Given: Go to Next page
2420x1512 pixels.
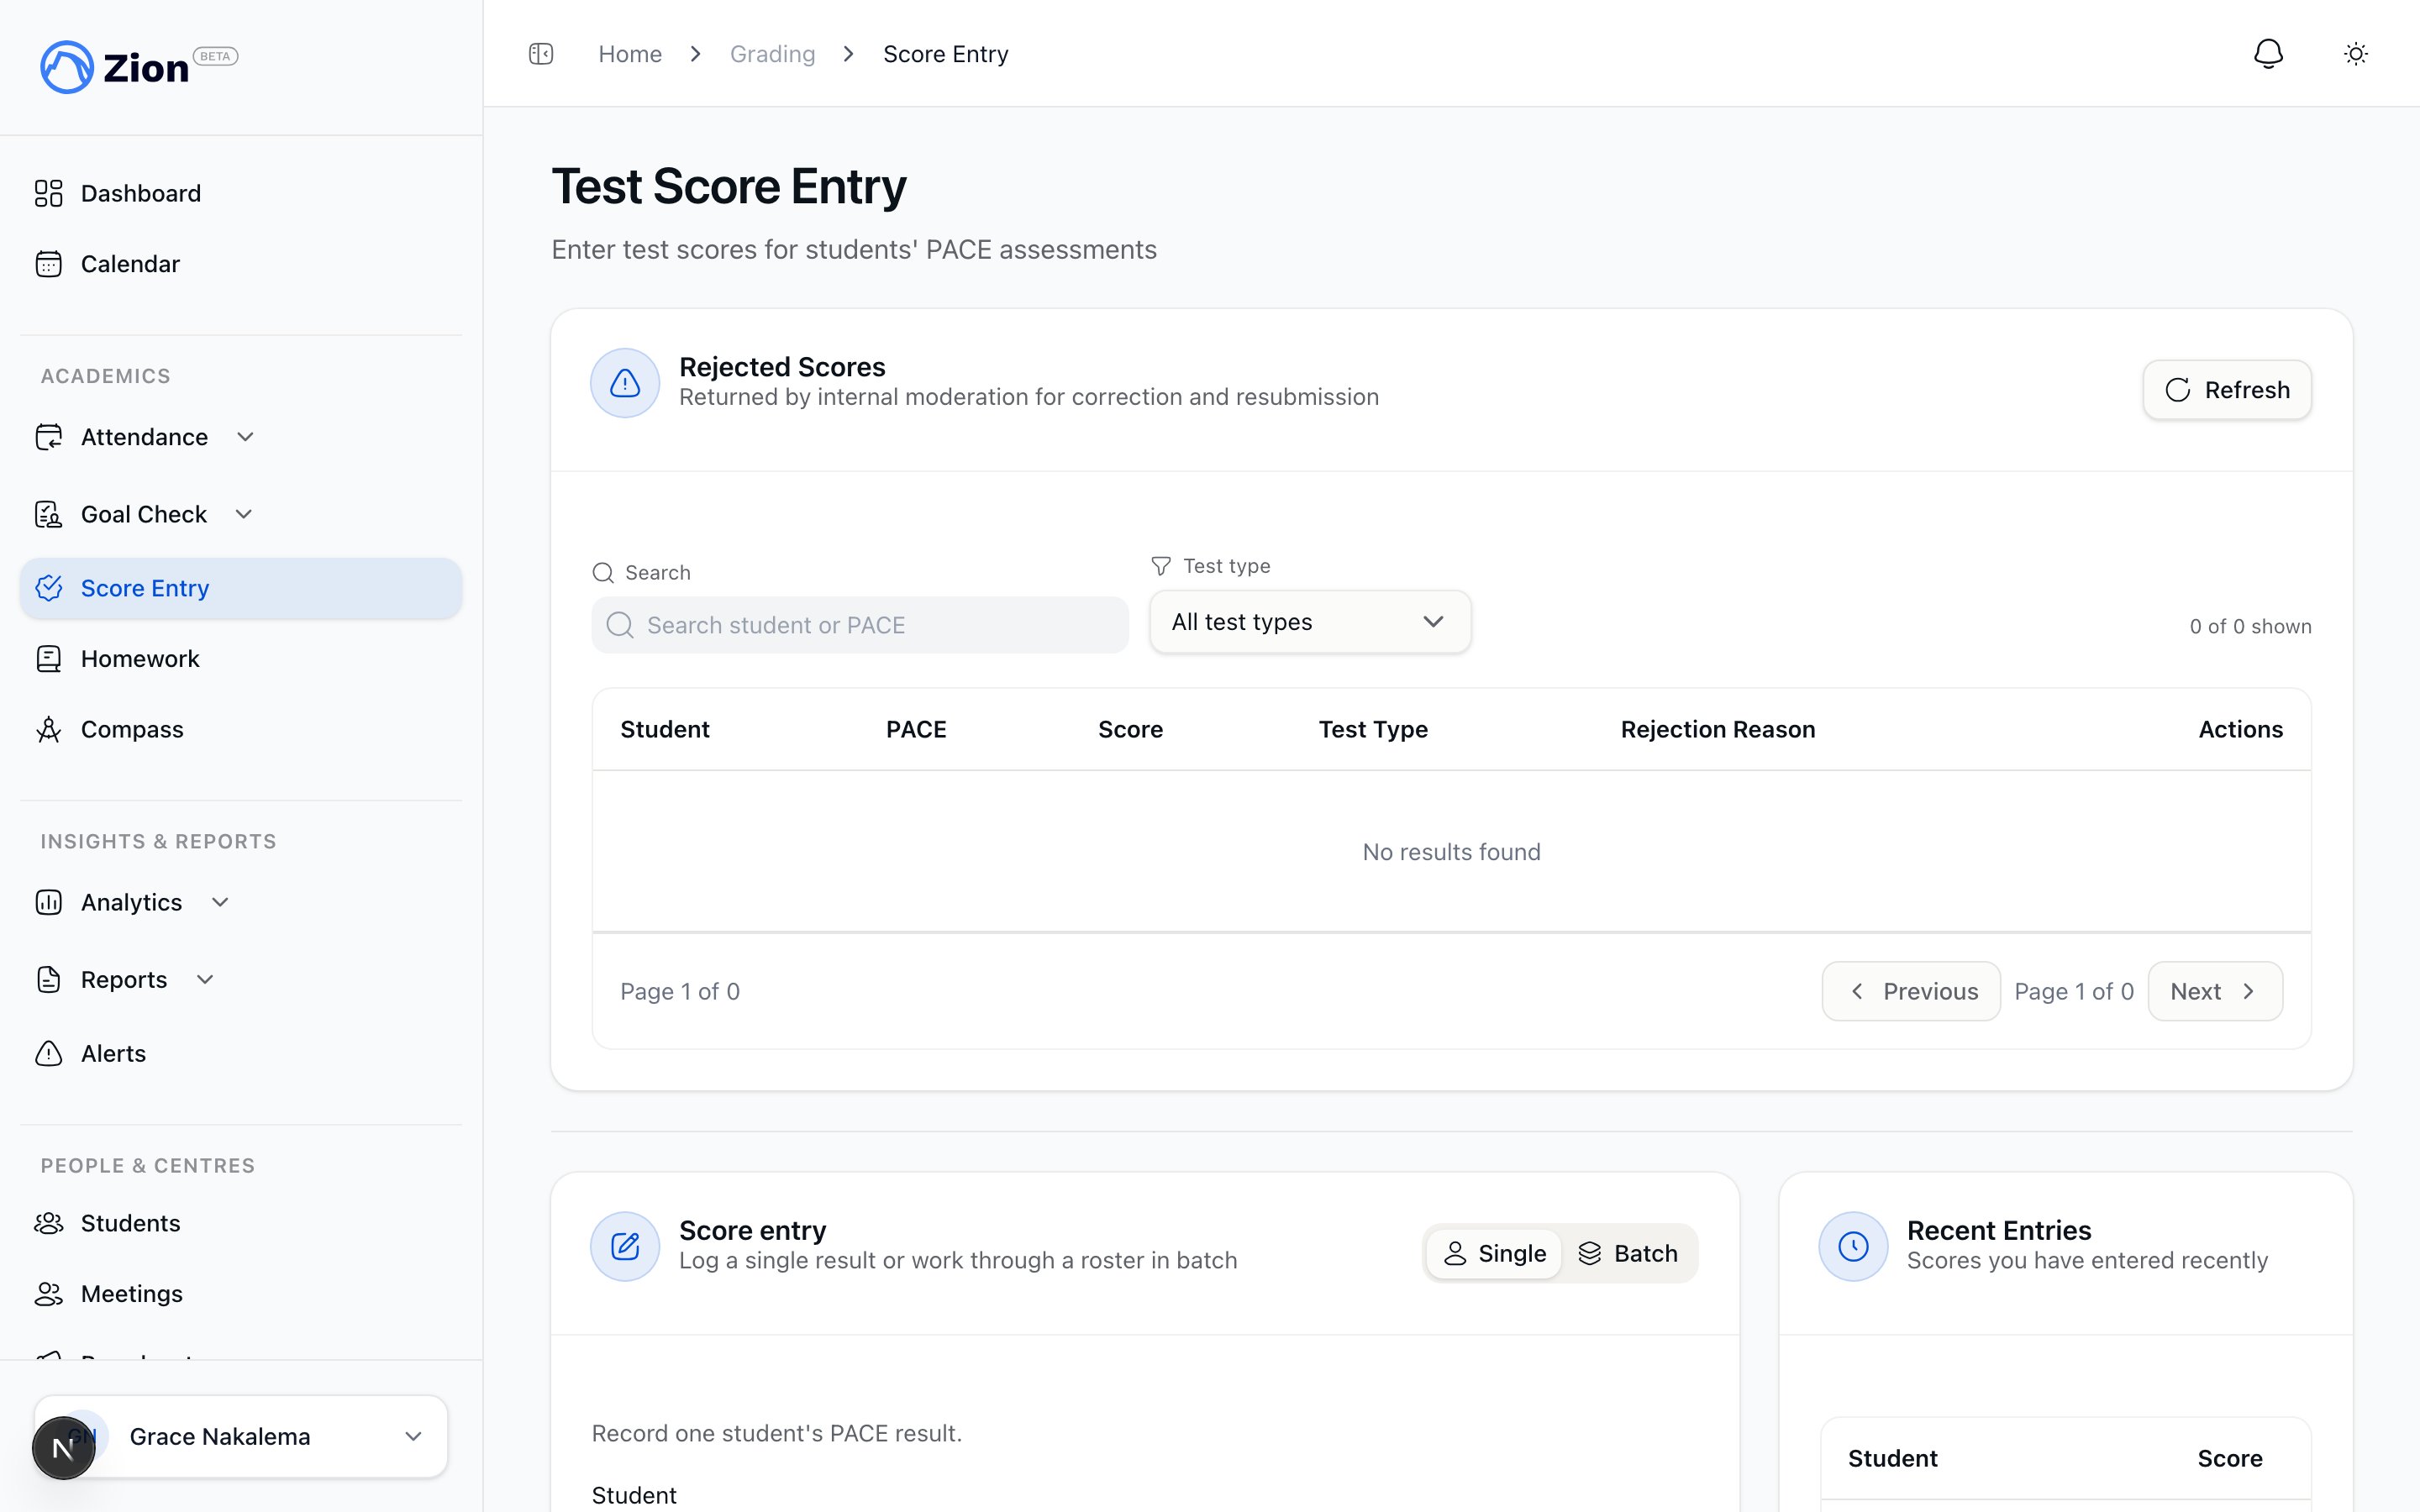Looking at the screenshot, I should pos(2215,991).
